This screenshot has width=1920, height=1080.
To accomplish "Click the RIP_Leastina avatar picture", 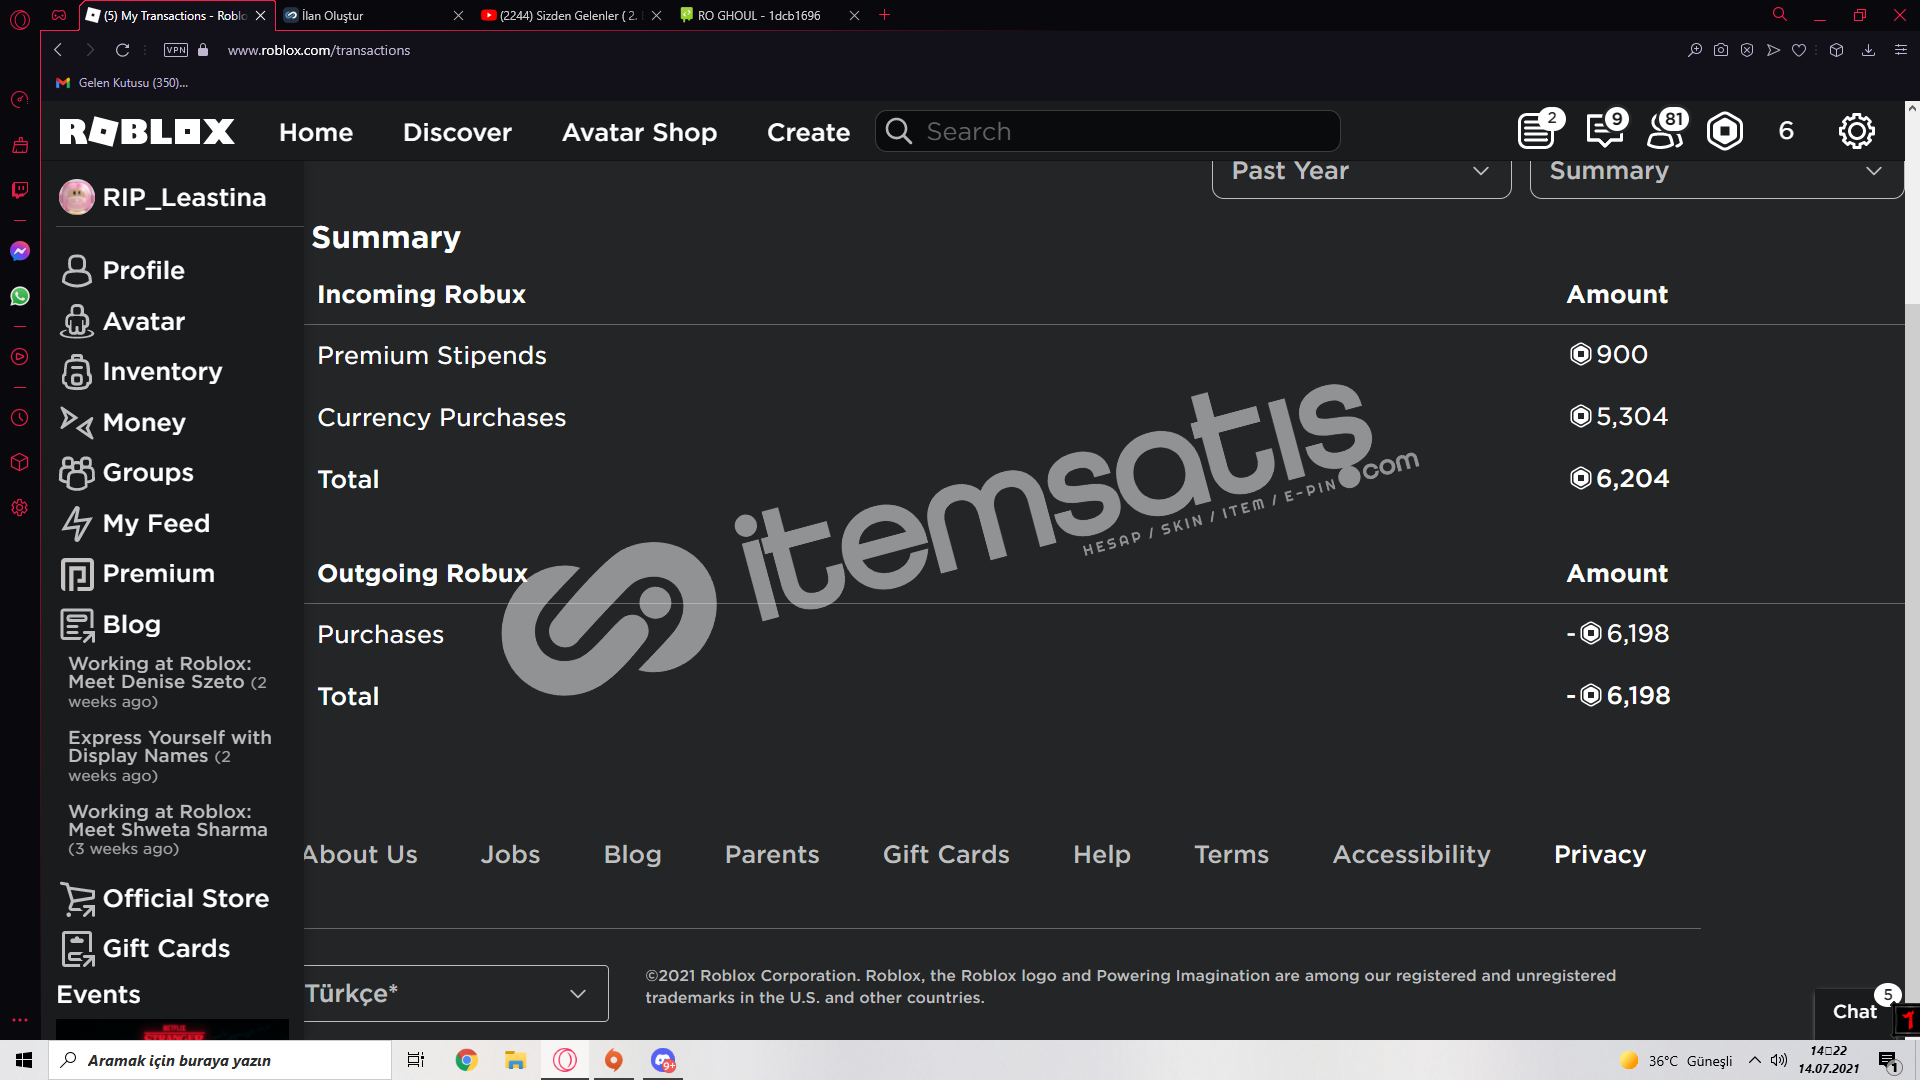I will click(x=77, y=197).
